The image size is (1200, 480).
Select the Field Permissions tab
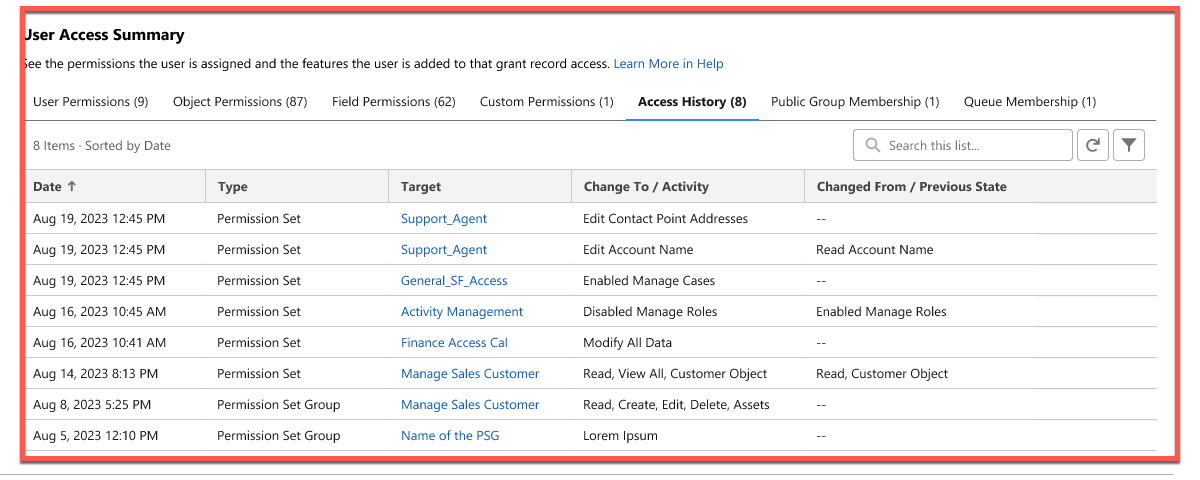pos(394,102)
